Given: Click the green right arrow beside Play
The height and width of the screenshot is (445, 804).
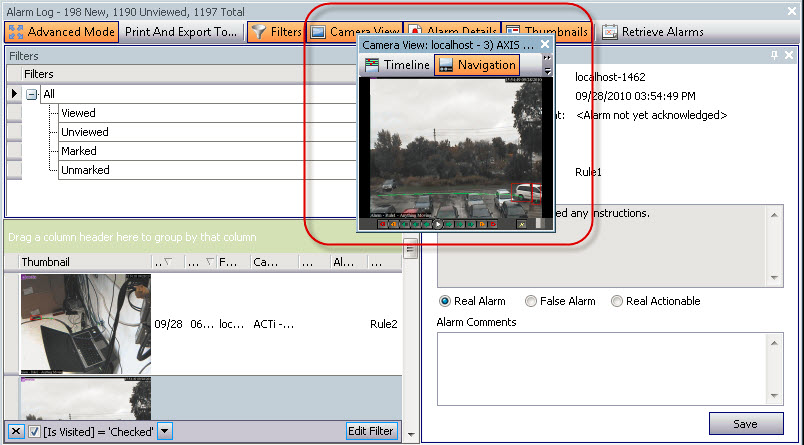Looking at the screenshot, I should coord(449,224).
